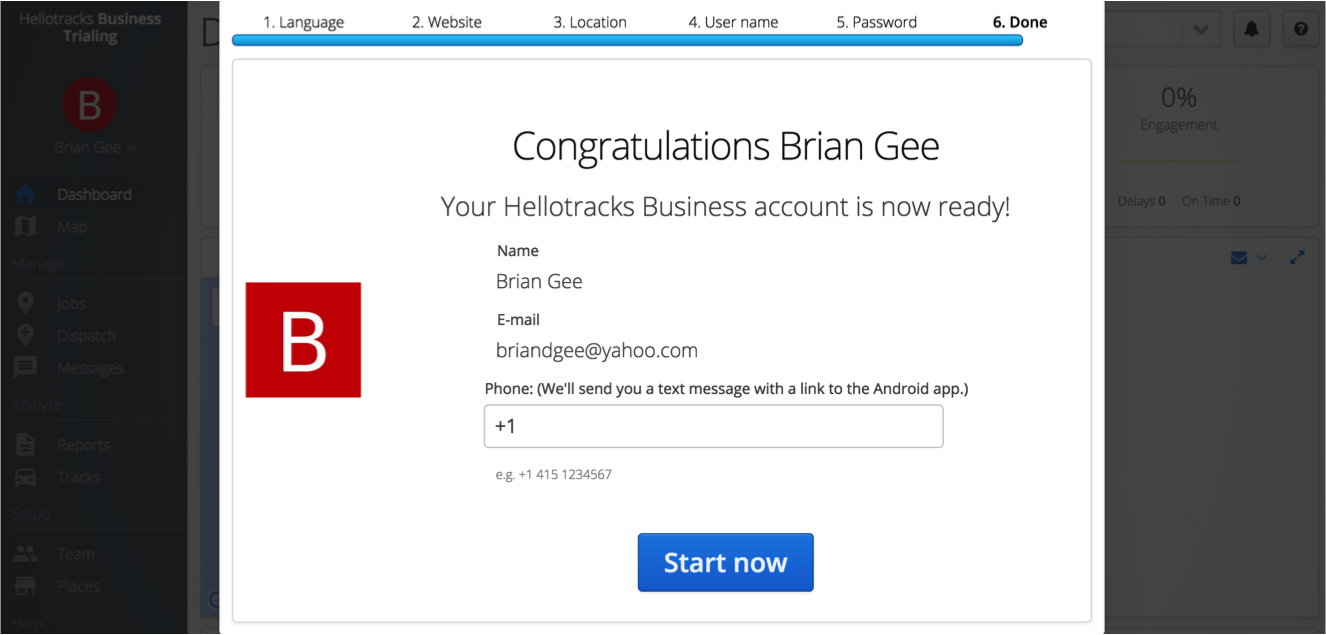Open Jobs in the sidebar
Image resolution: width=1326 pixels, height=635 pixels.
[72, 304]
